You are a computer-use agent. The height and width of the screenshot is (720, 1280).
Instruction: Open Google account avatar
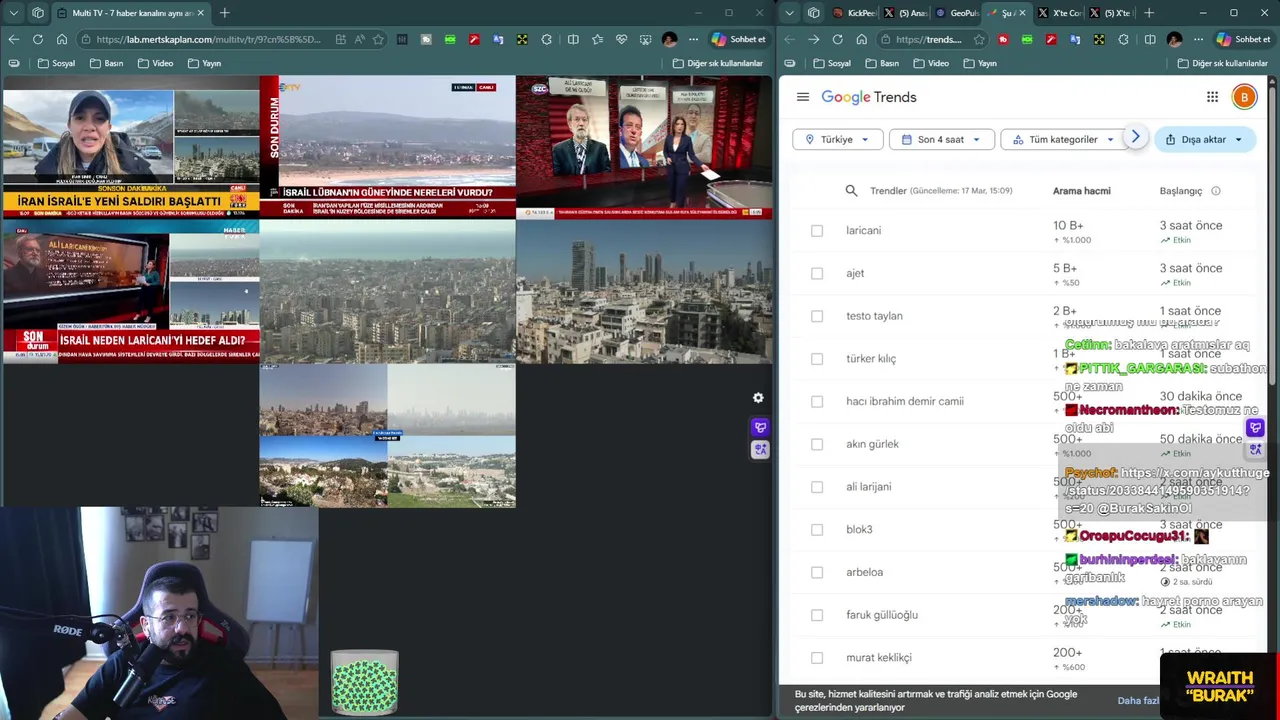tap(1244, 97)
